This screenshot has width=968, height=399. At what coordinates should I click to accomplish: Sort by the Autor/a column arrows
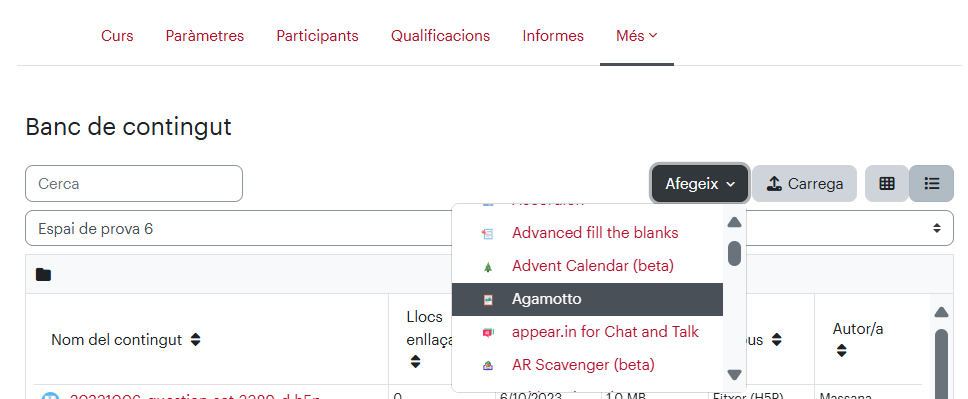click(x=841, y=351)
